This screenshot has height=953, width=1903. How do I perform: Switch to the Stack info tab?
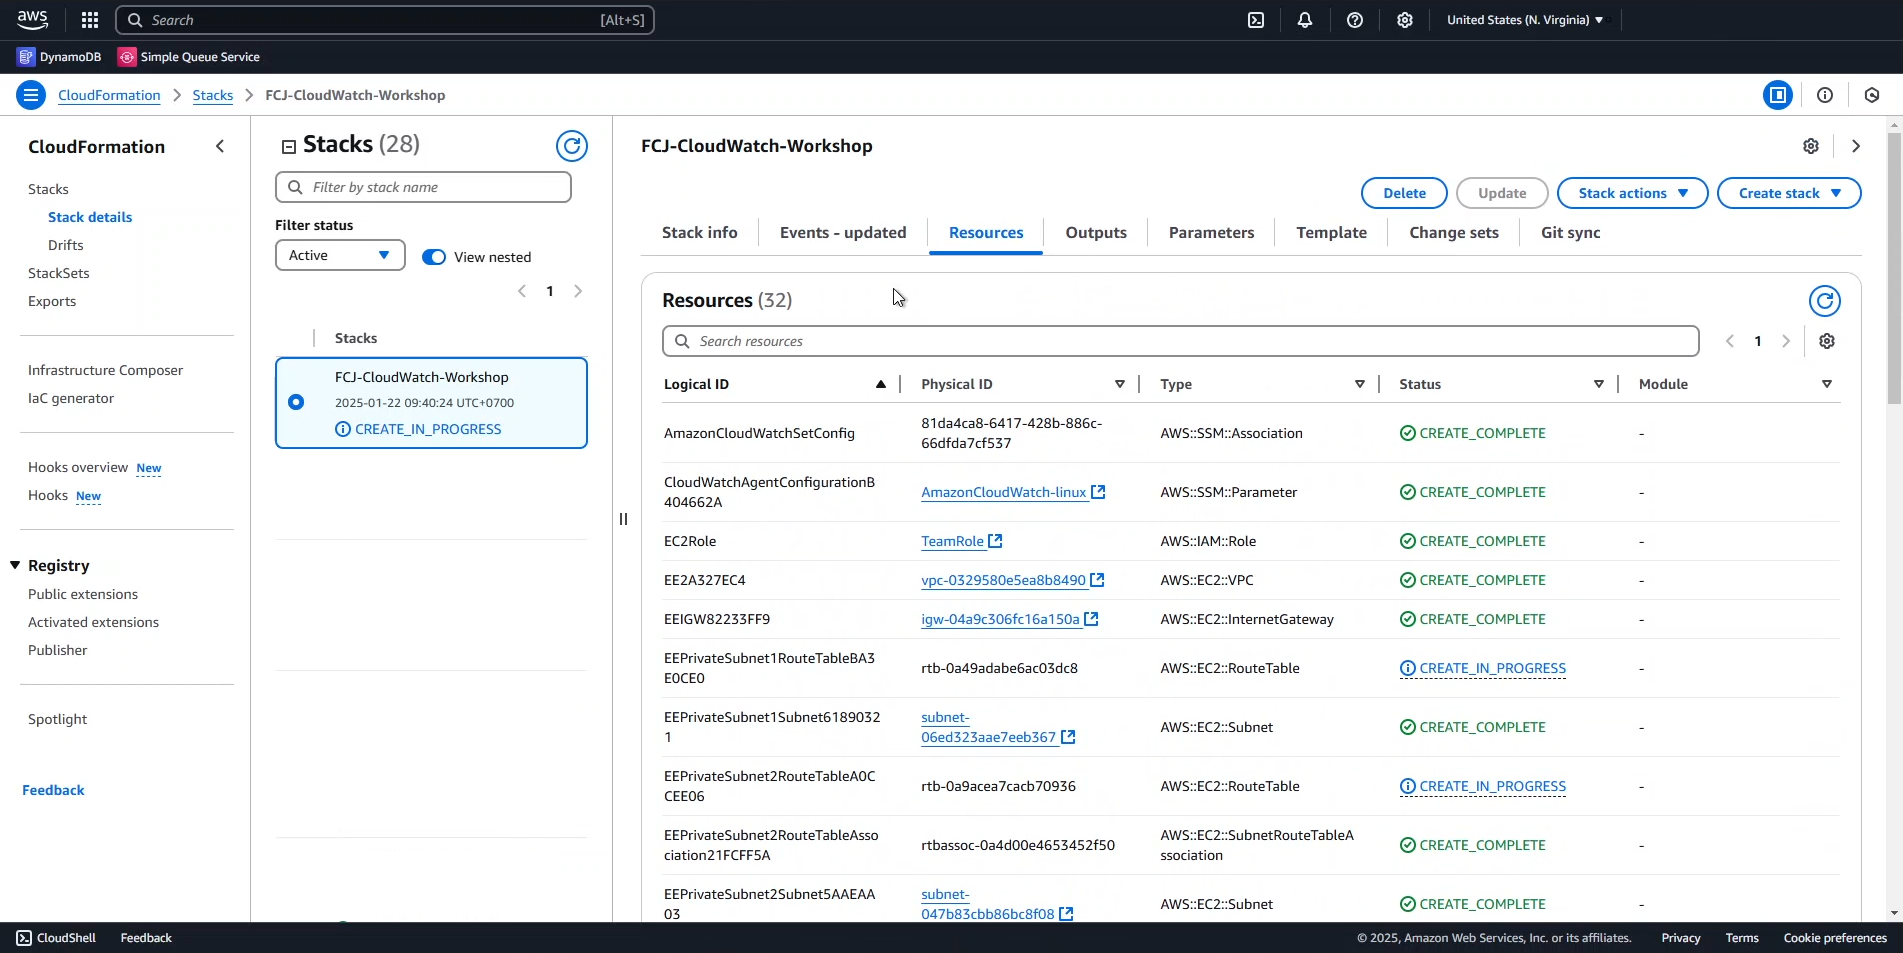point(700,233)
